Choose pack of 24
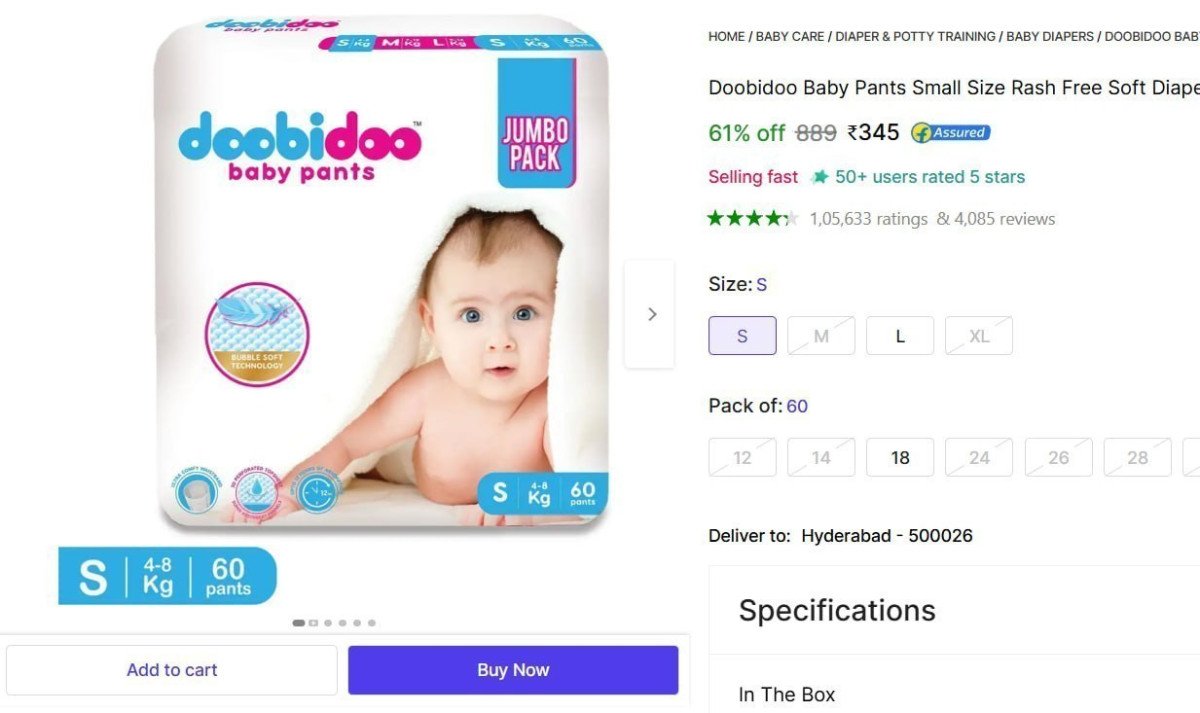This screenshot has width=1200, height=713. click(x=979, y=457)
